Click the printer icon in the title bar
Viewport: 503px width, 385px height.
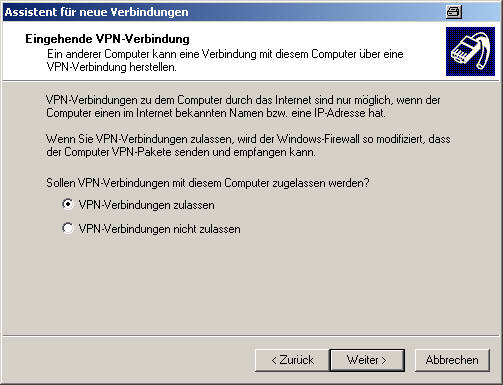click(x=454, y=12)
